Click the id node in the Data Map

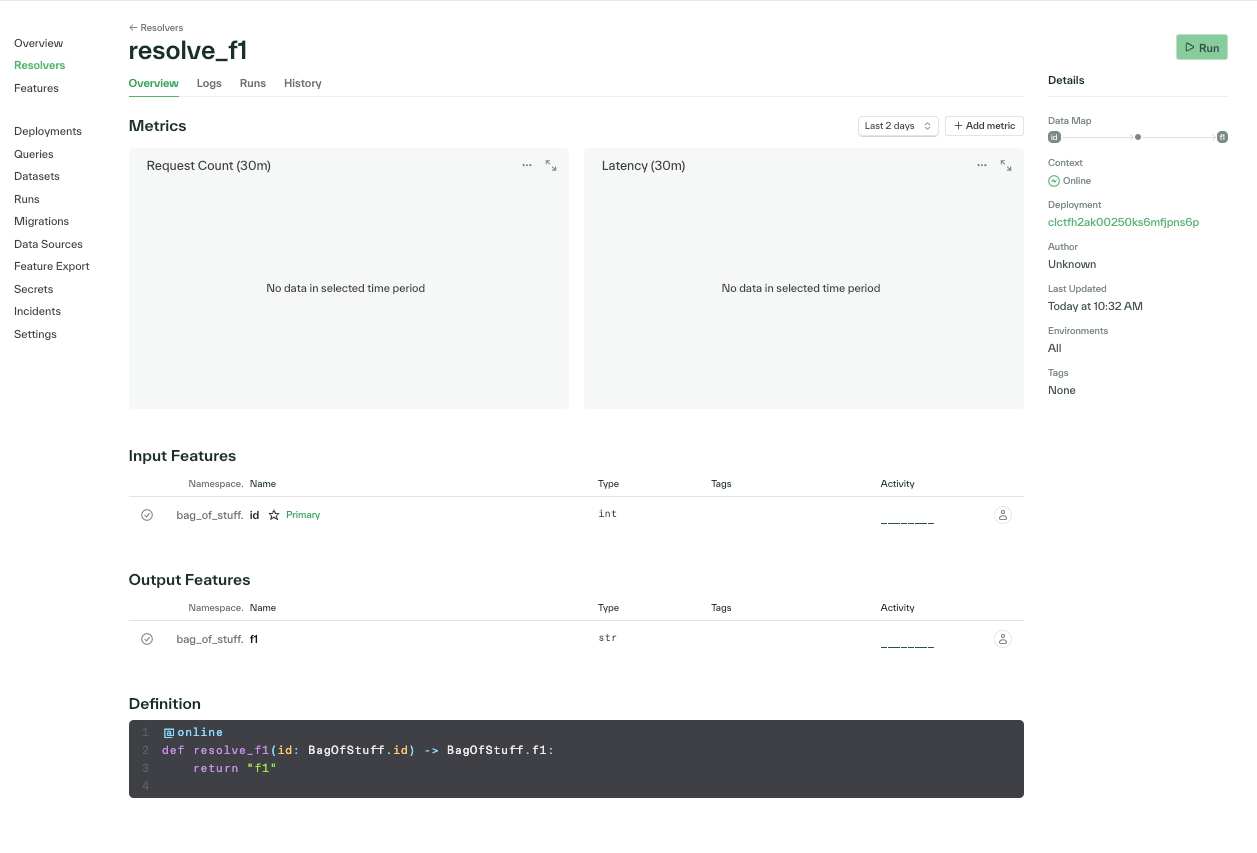point(1053,137)
